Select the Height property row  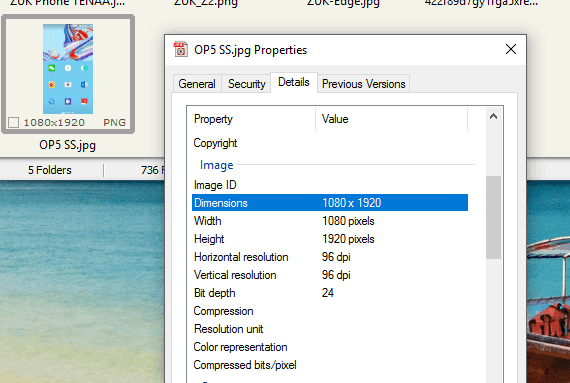(x=330, y=239)
